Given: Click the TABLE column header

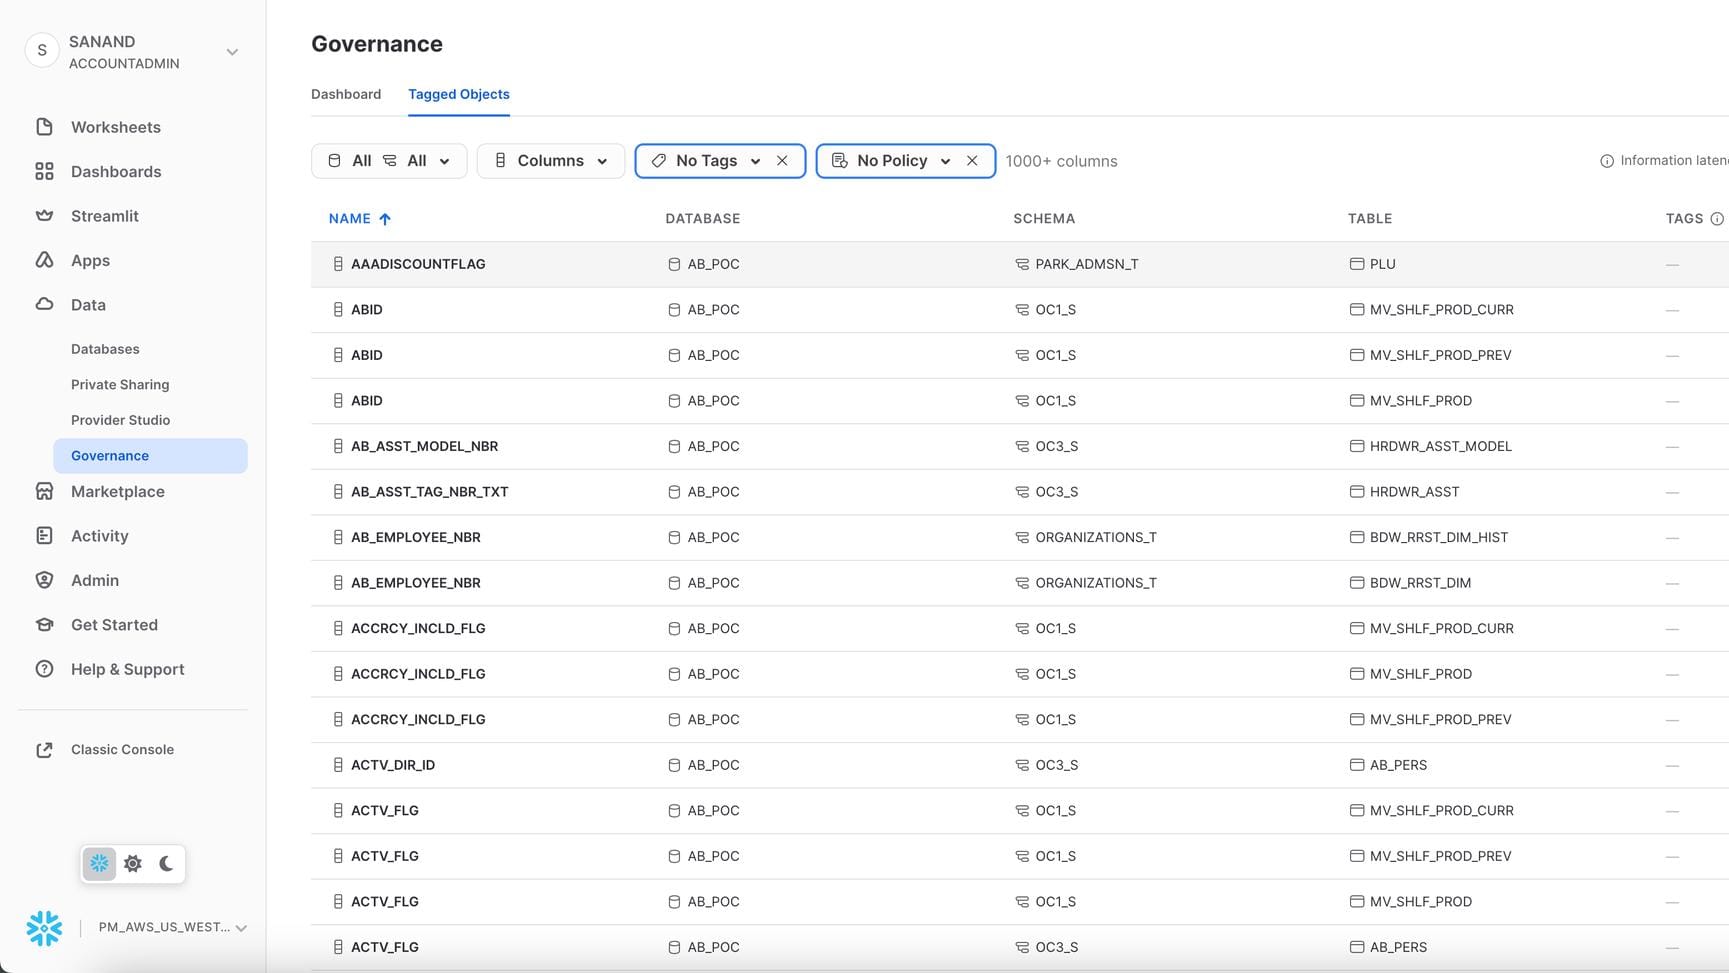Looking at the screenshot, I should tap(1370, 219).
